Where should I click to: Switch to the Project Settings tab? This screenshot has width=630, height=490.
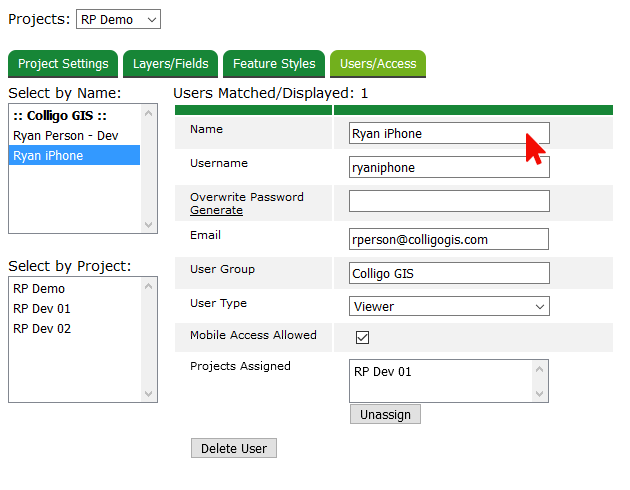63,64
